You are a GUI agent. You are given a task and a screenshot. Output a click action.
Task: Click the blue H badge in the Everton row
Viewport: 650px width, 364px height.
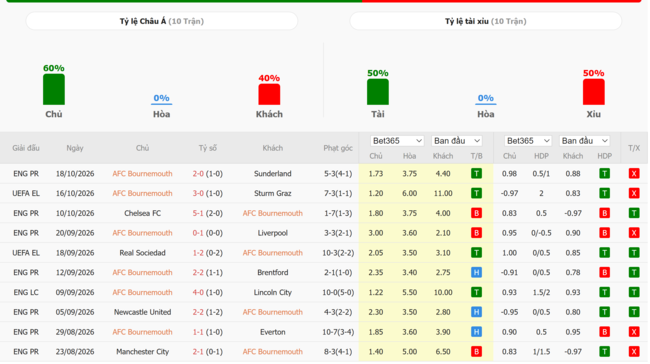(476, 332)
